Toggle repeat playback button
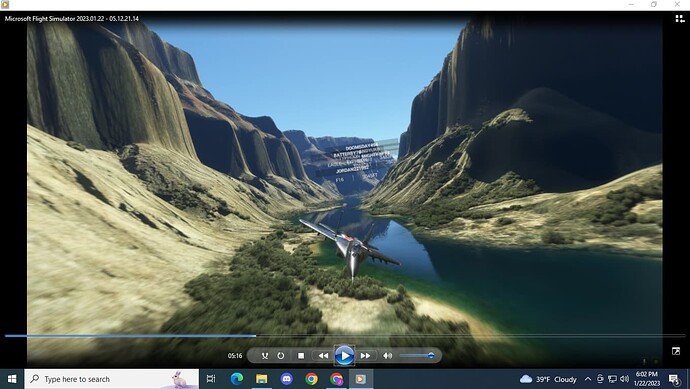This screenshot has height=389, width=690. tap(281, 356)
